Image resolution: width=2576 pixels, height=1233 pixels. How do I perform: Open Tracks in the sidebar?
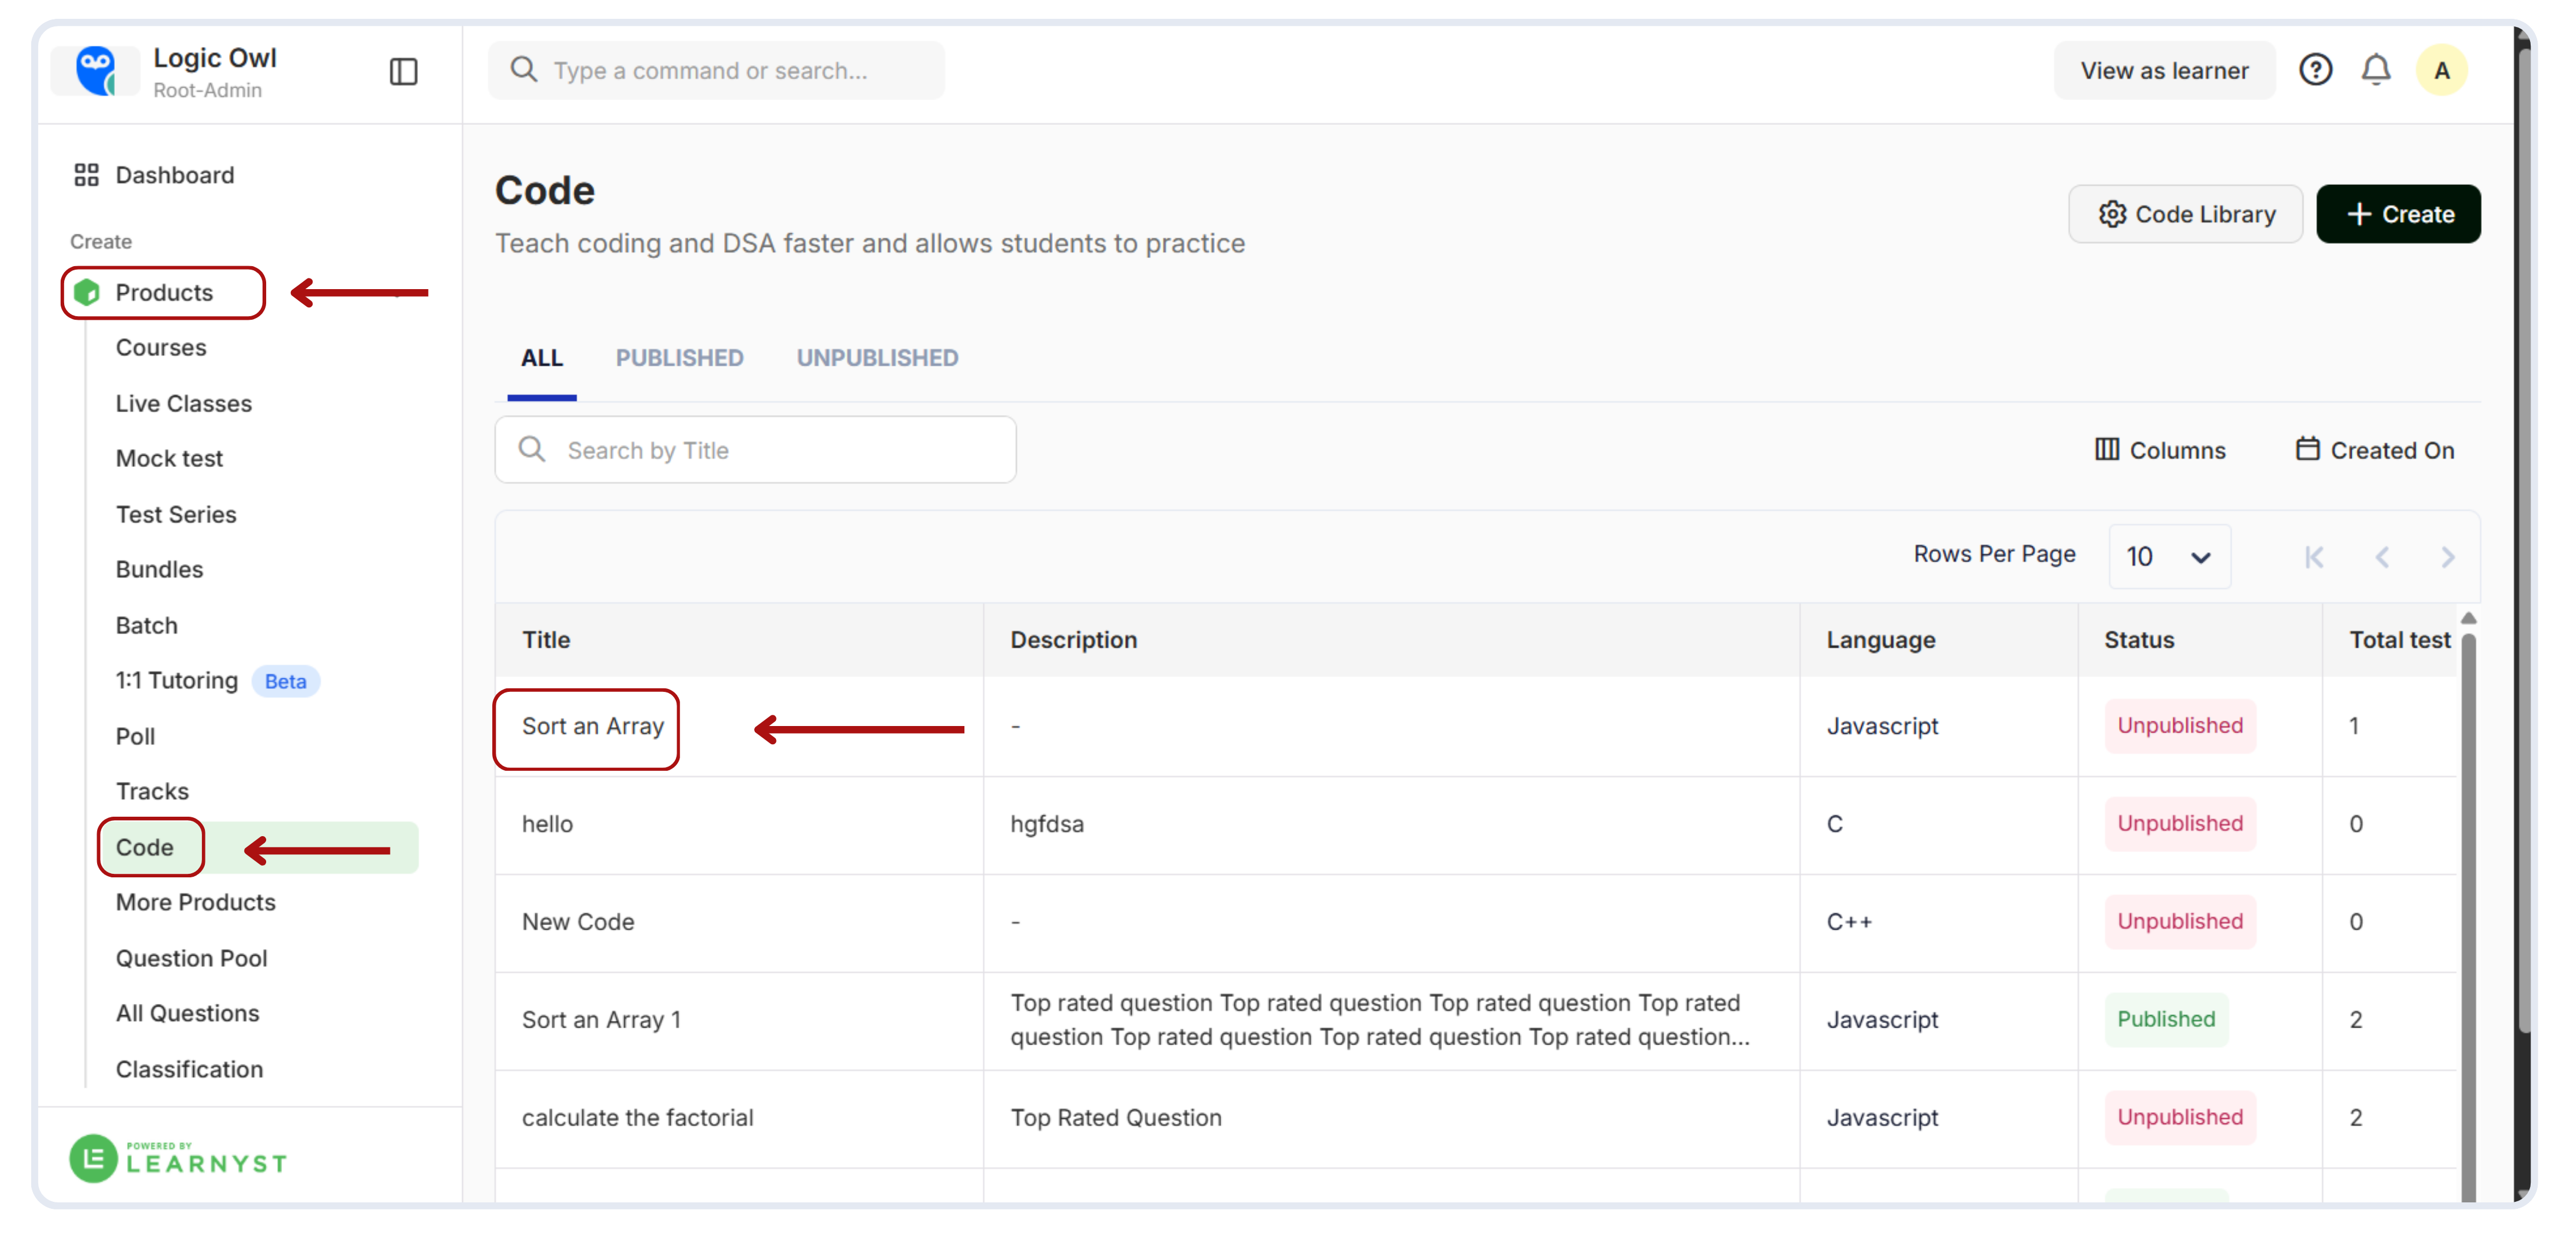pos(152,791)
